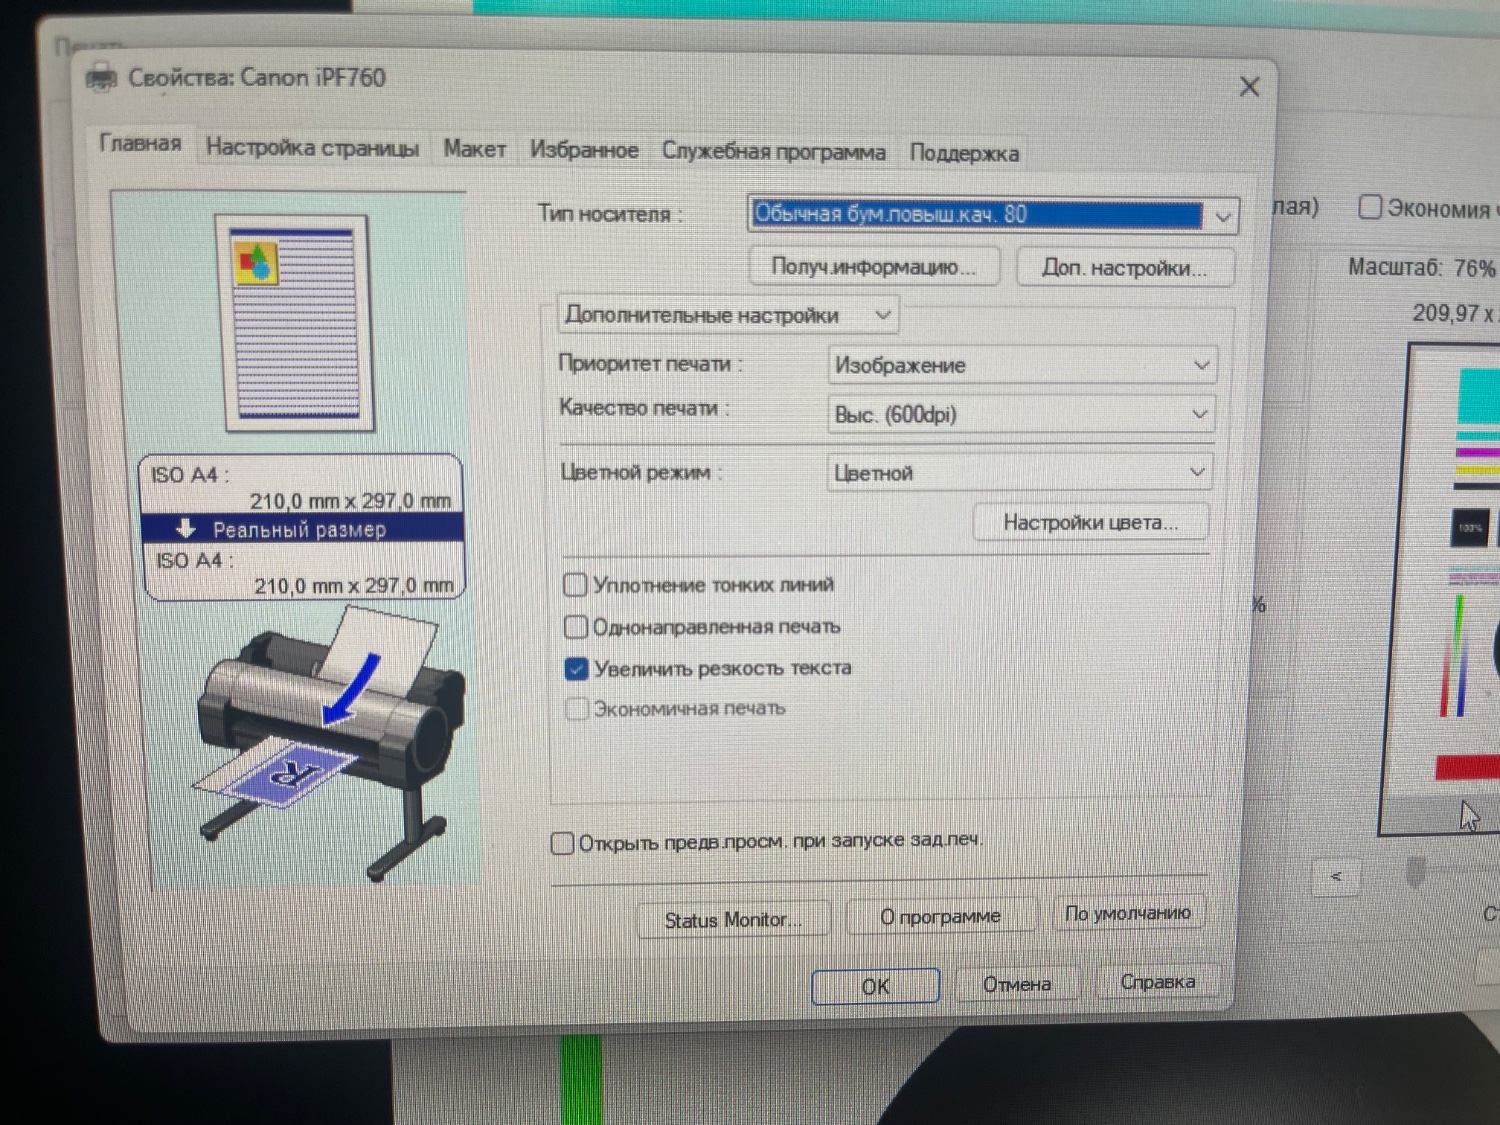Enable Однонаправленная печать checkbox
The image size is (1500, 1125).
click(575, 627)
